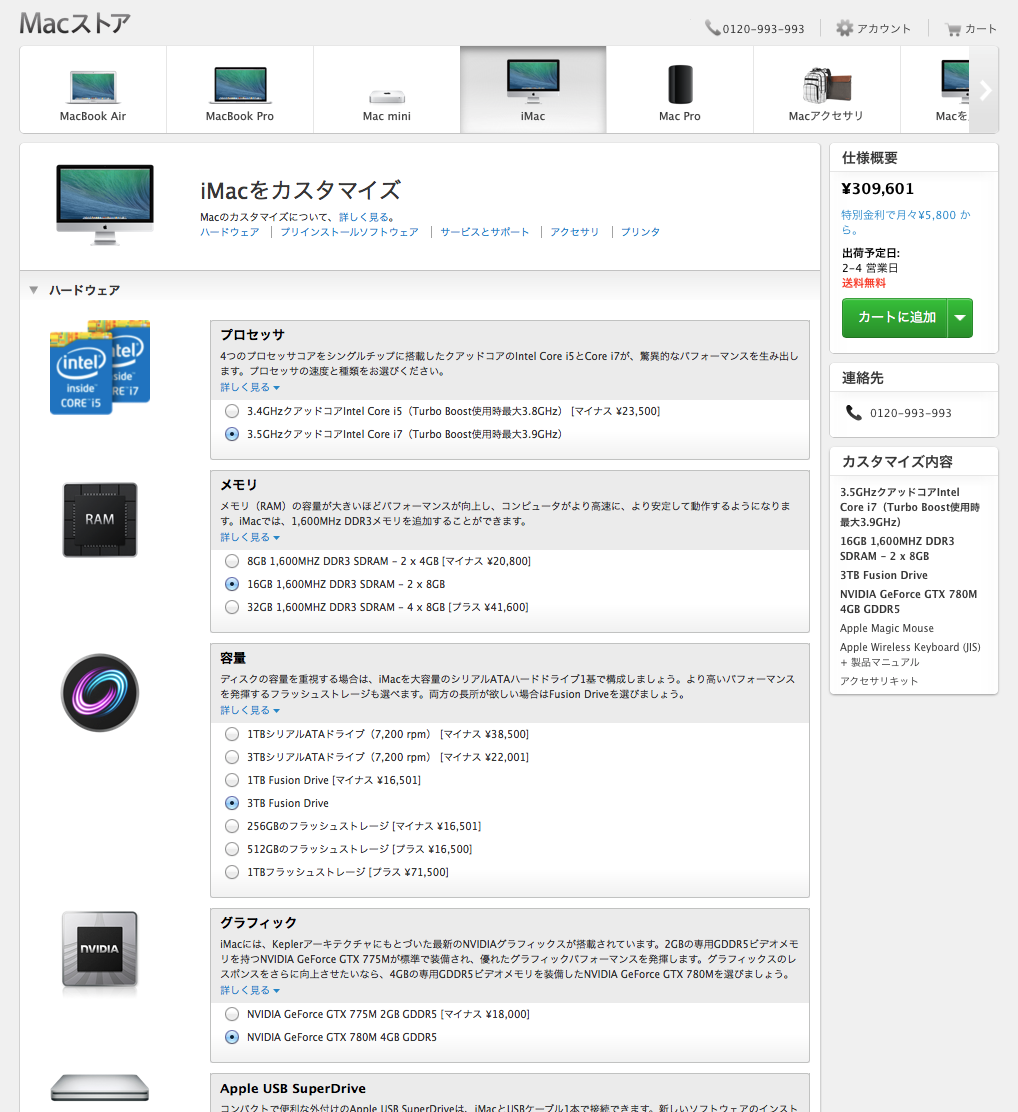Screen dimensions: 1018x1112
Task: Click the Macストア title
Action: tap(75, 23)
